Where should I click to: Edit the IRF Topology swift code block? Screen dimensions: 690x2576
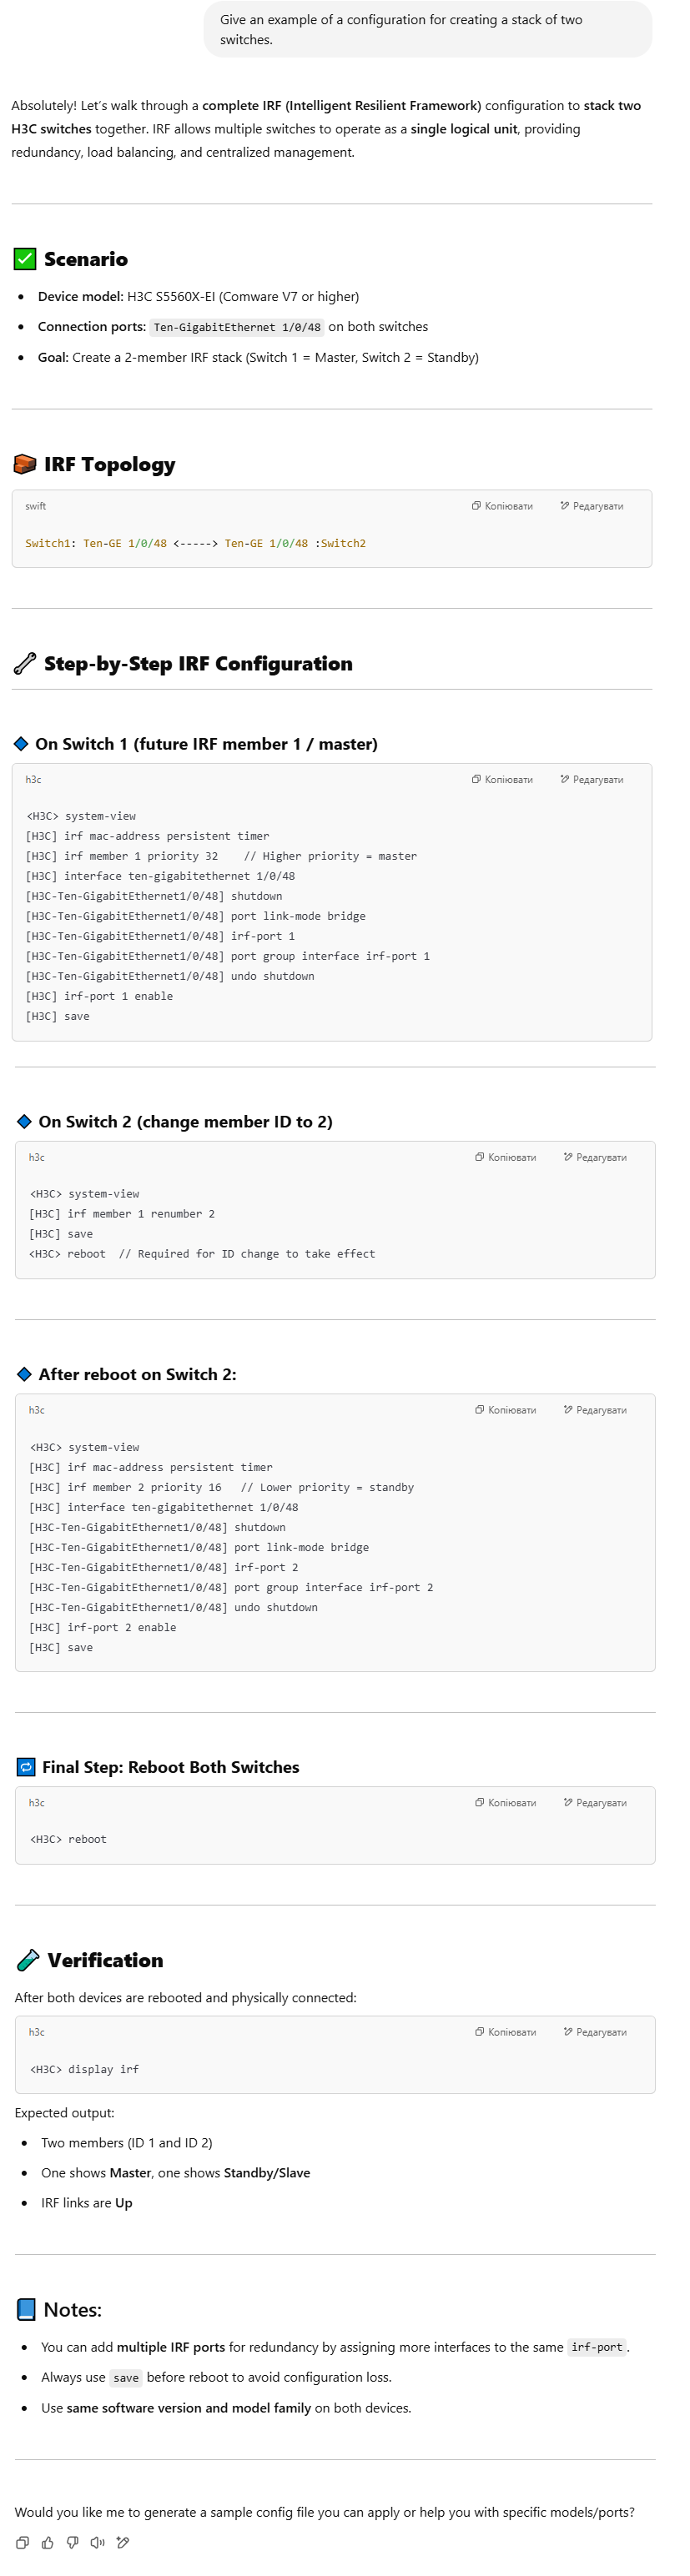(x=592, y=506)
